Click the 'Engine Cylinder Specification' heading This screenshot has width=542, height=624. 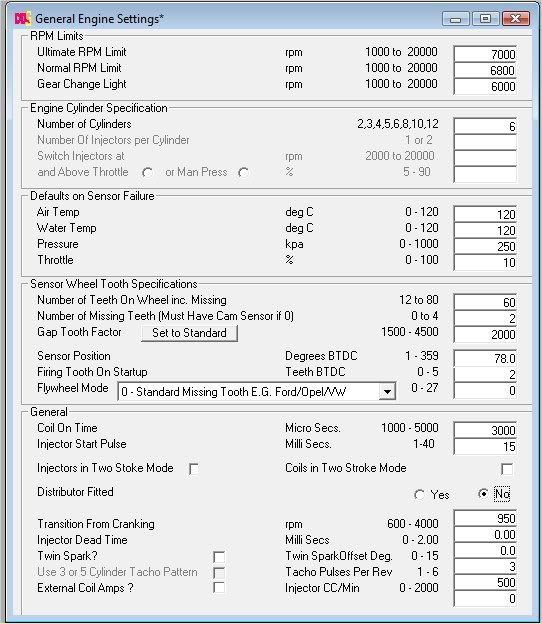point(99,108)
